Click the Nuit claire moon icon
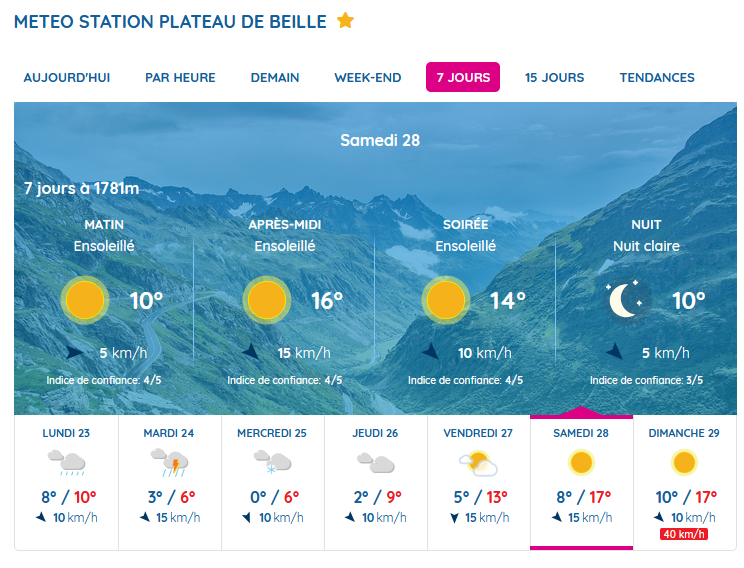 [x=627, y=299]
